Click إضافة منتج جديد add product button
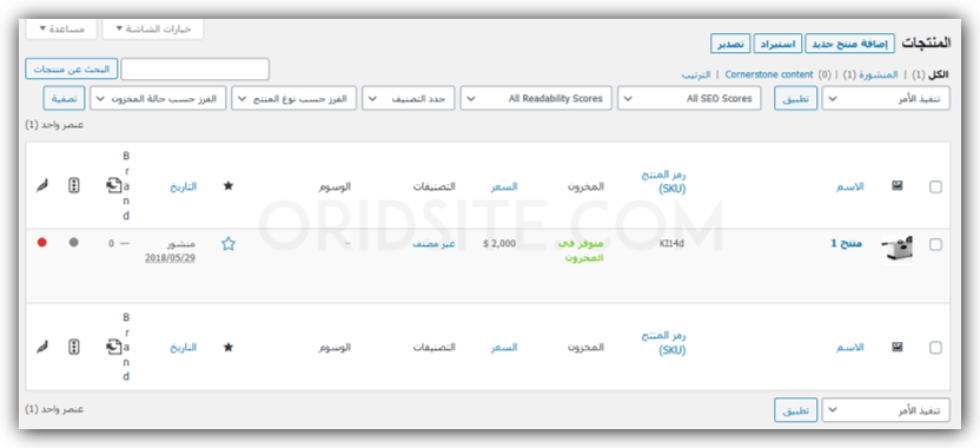Image resolution: width=980 pixels, height=448 pixels. coord(850,44)
